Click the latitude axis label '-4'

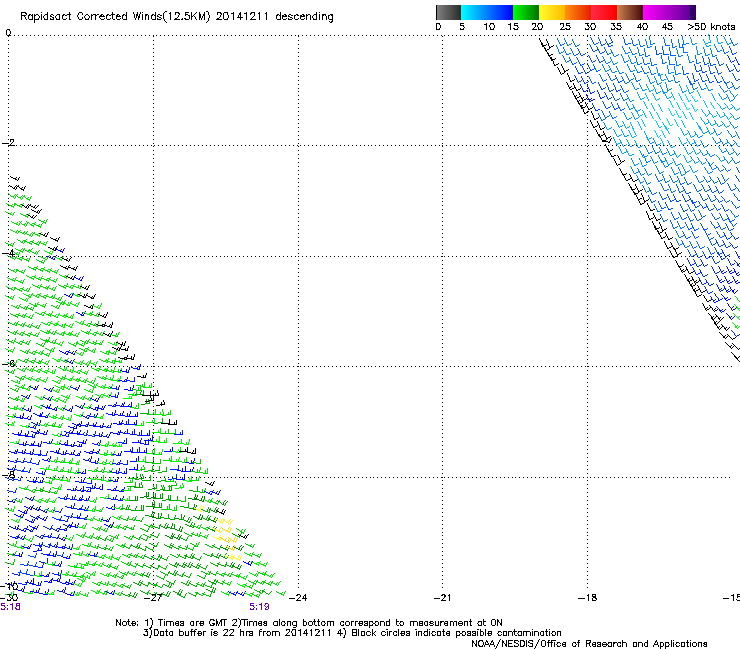pyautogui.click(x=9, y=253)
